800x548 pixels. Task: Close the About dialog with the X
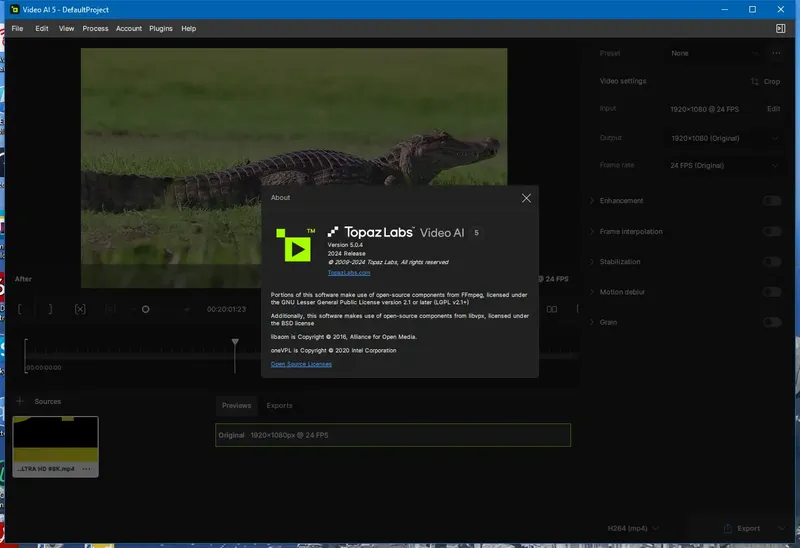(x=526, y=198)
